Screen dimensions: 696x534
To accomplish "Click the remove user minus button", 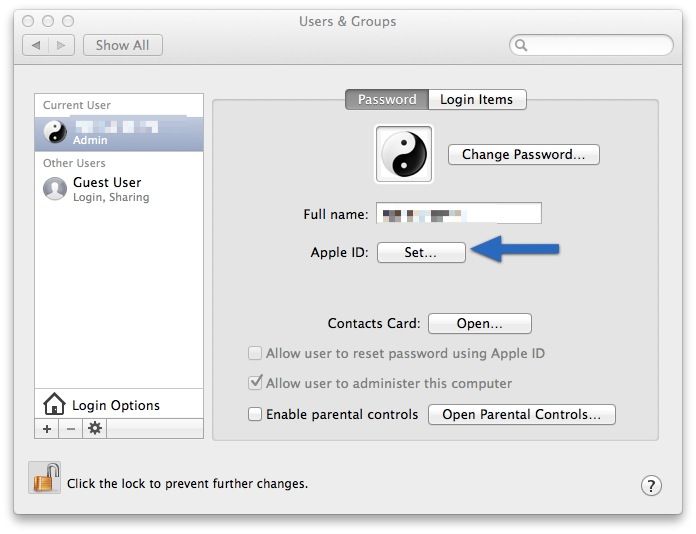I will 71,428.
